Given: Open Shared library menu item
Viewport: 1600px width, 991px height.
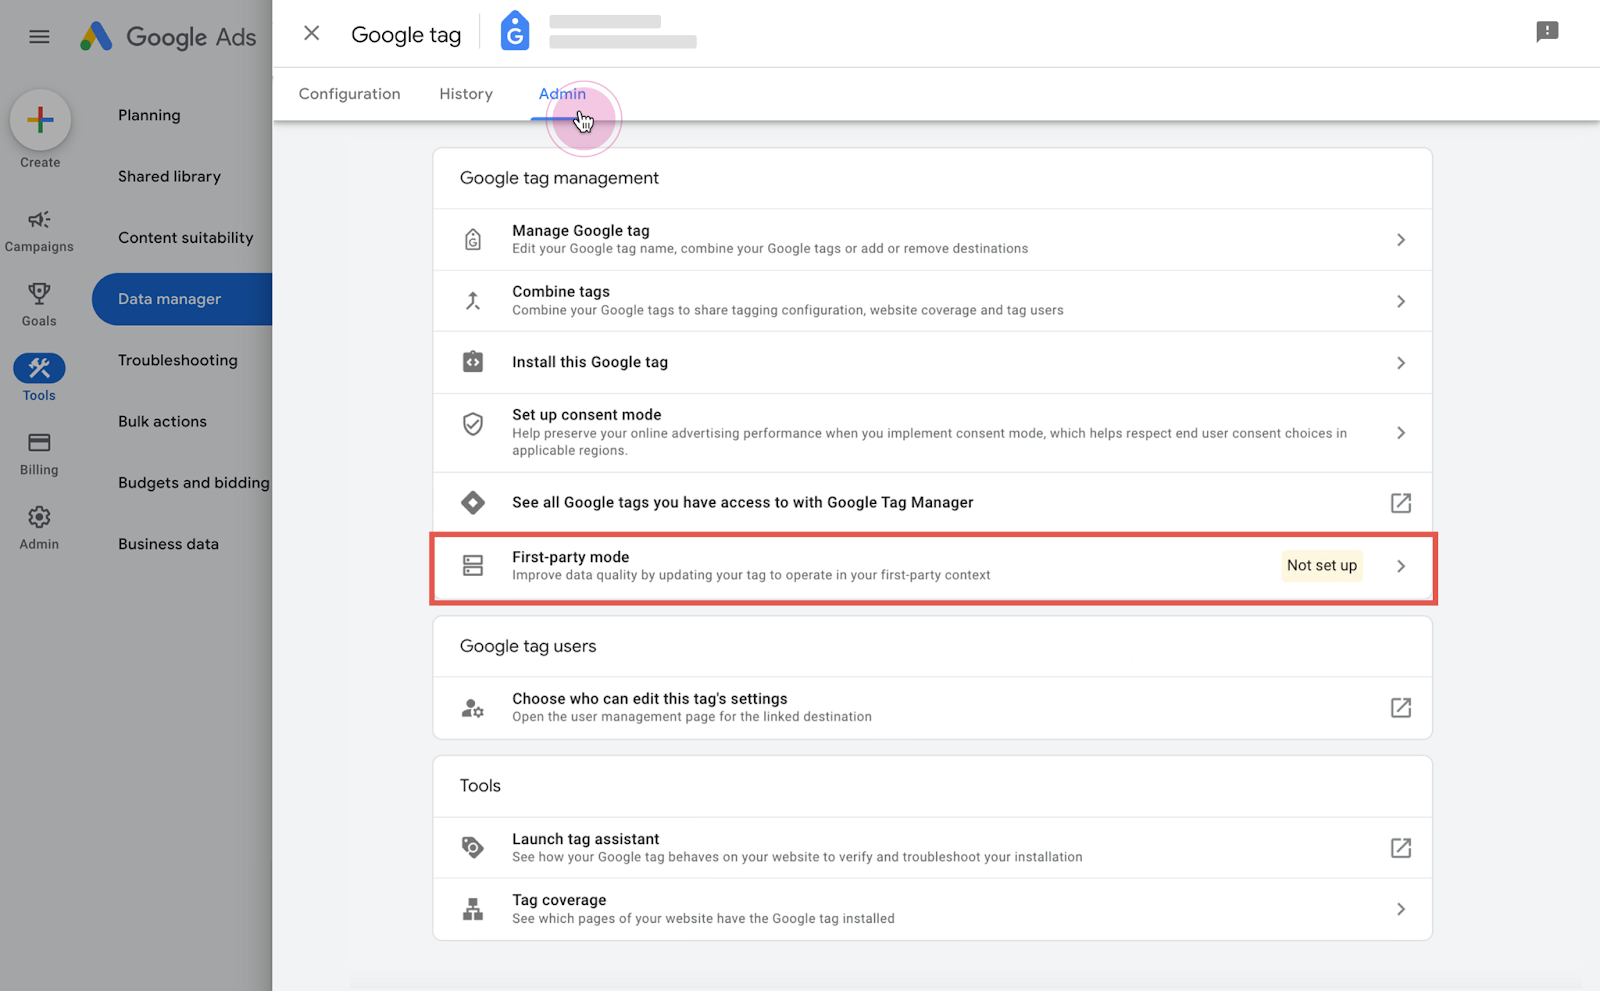Looking at the screenshot, I should [x=169, y=177].
